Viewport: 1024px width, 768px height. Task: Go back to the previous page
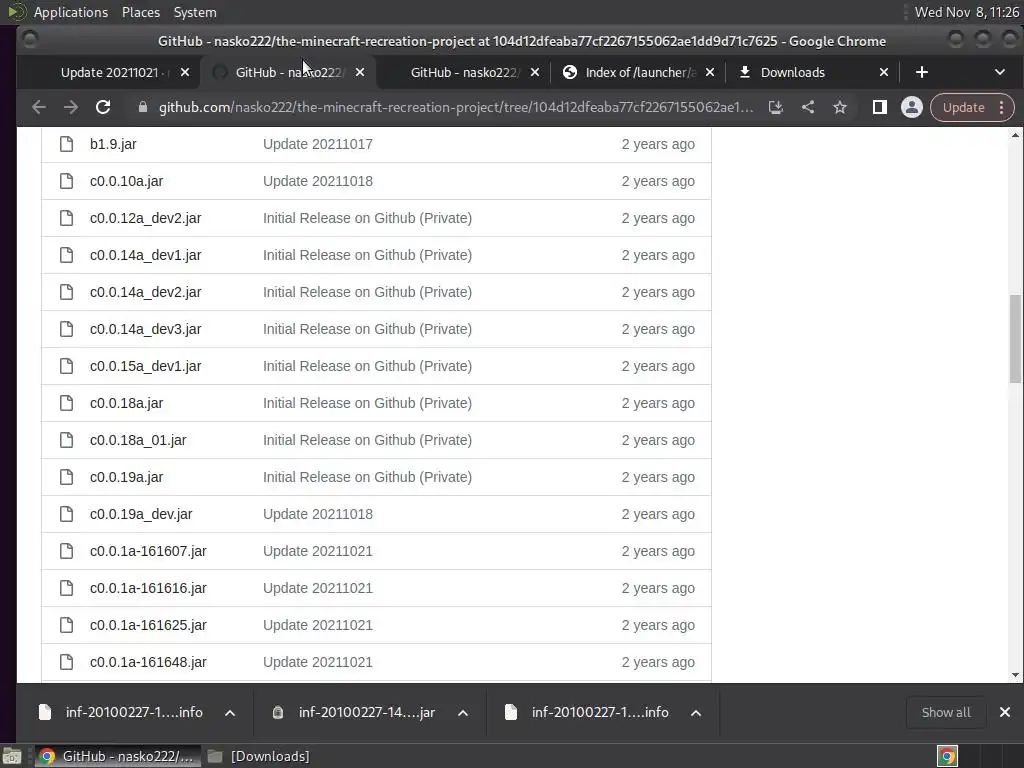(39, 107)
